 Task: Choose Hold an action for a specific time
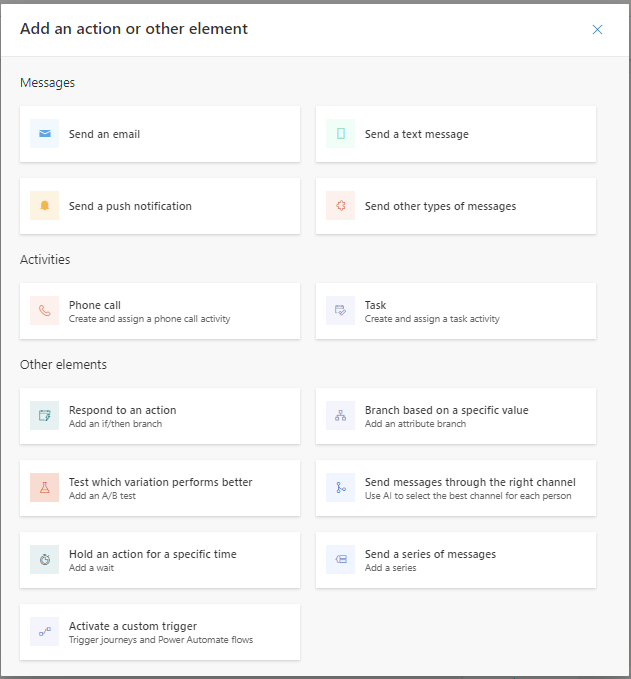point(152,554)
